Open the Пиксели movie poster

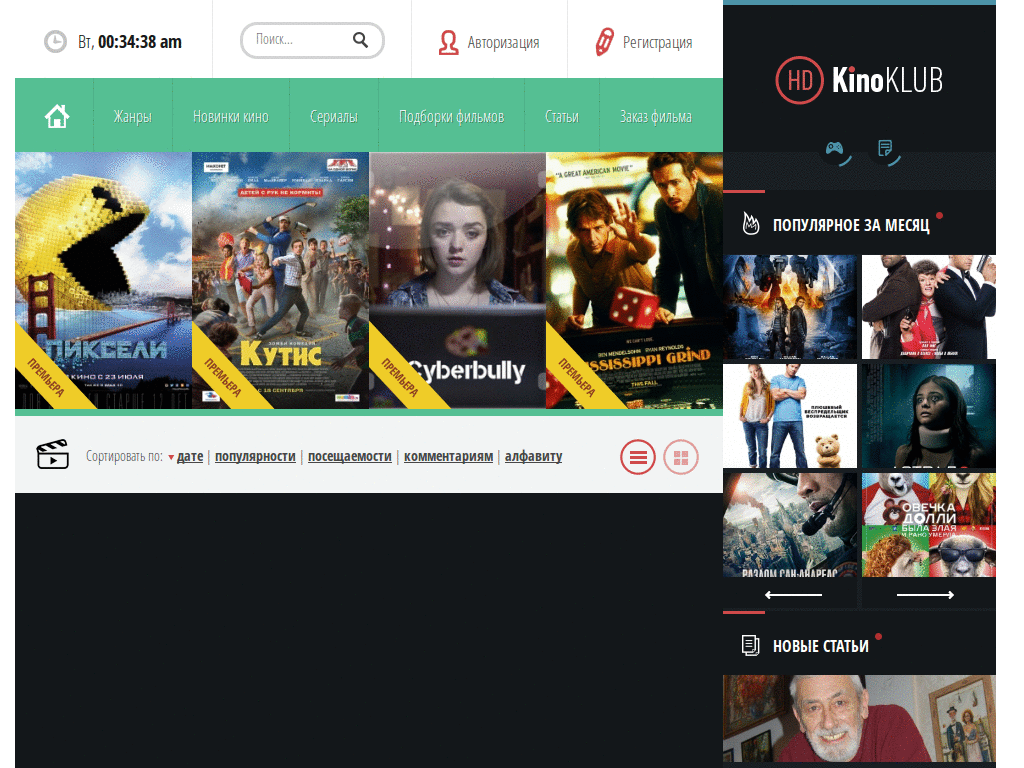tap(103, 281)
